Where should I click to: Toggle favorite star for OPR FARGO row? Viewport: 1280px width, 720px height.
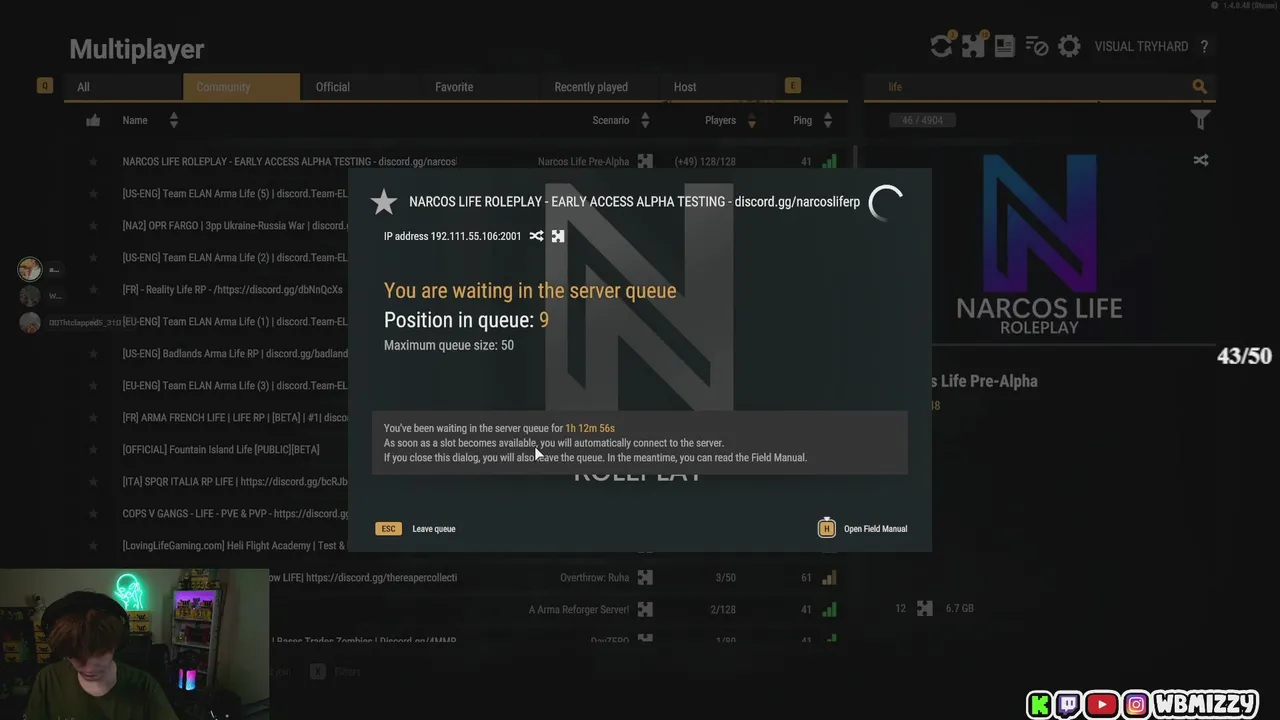click(93, 225)
